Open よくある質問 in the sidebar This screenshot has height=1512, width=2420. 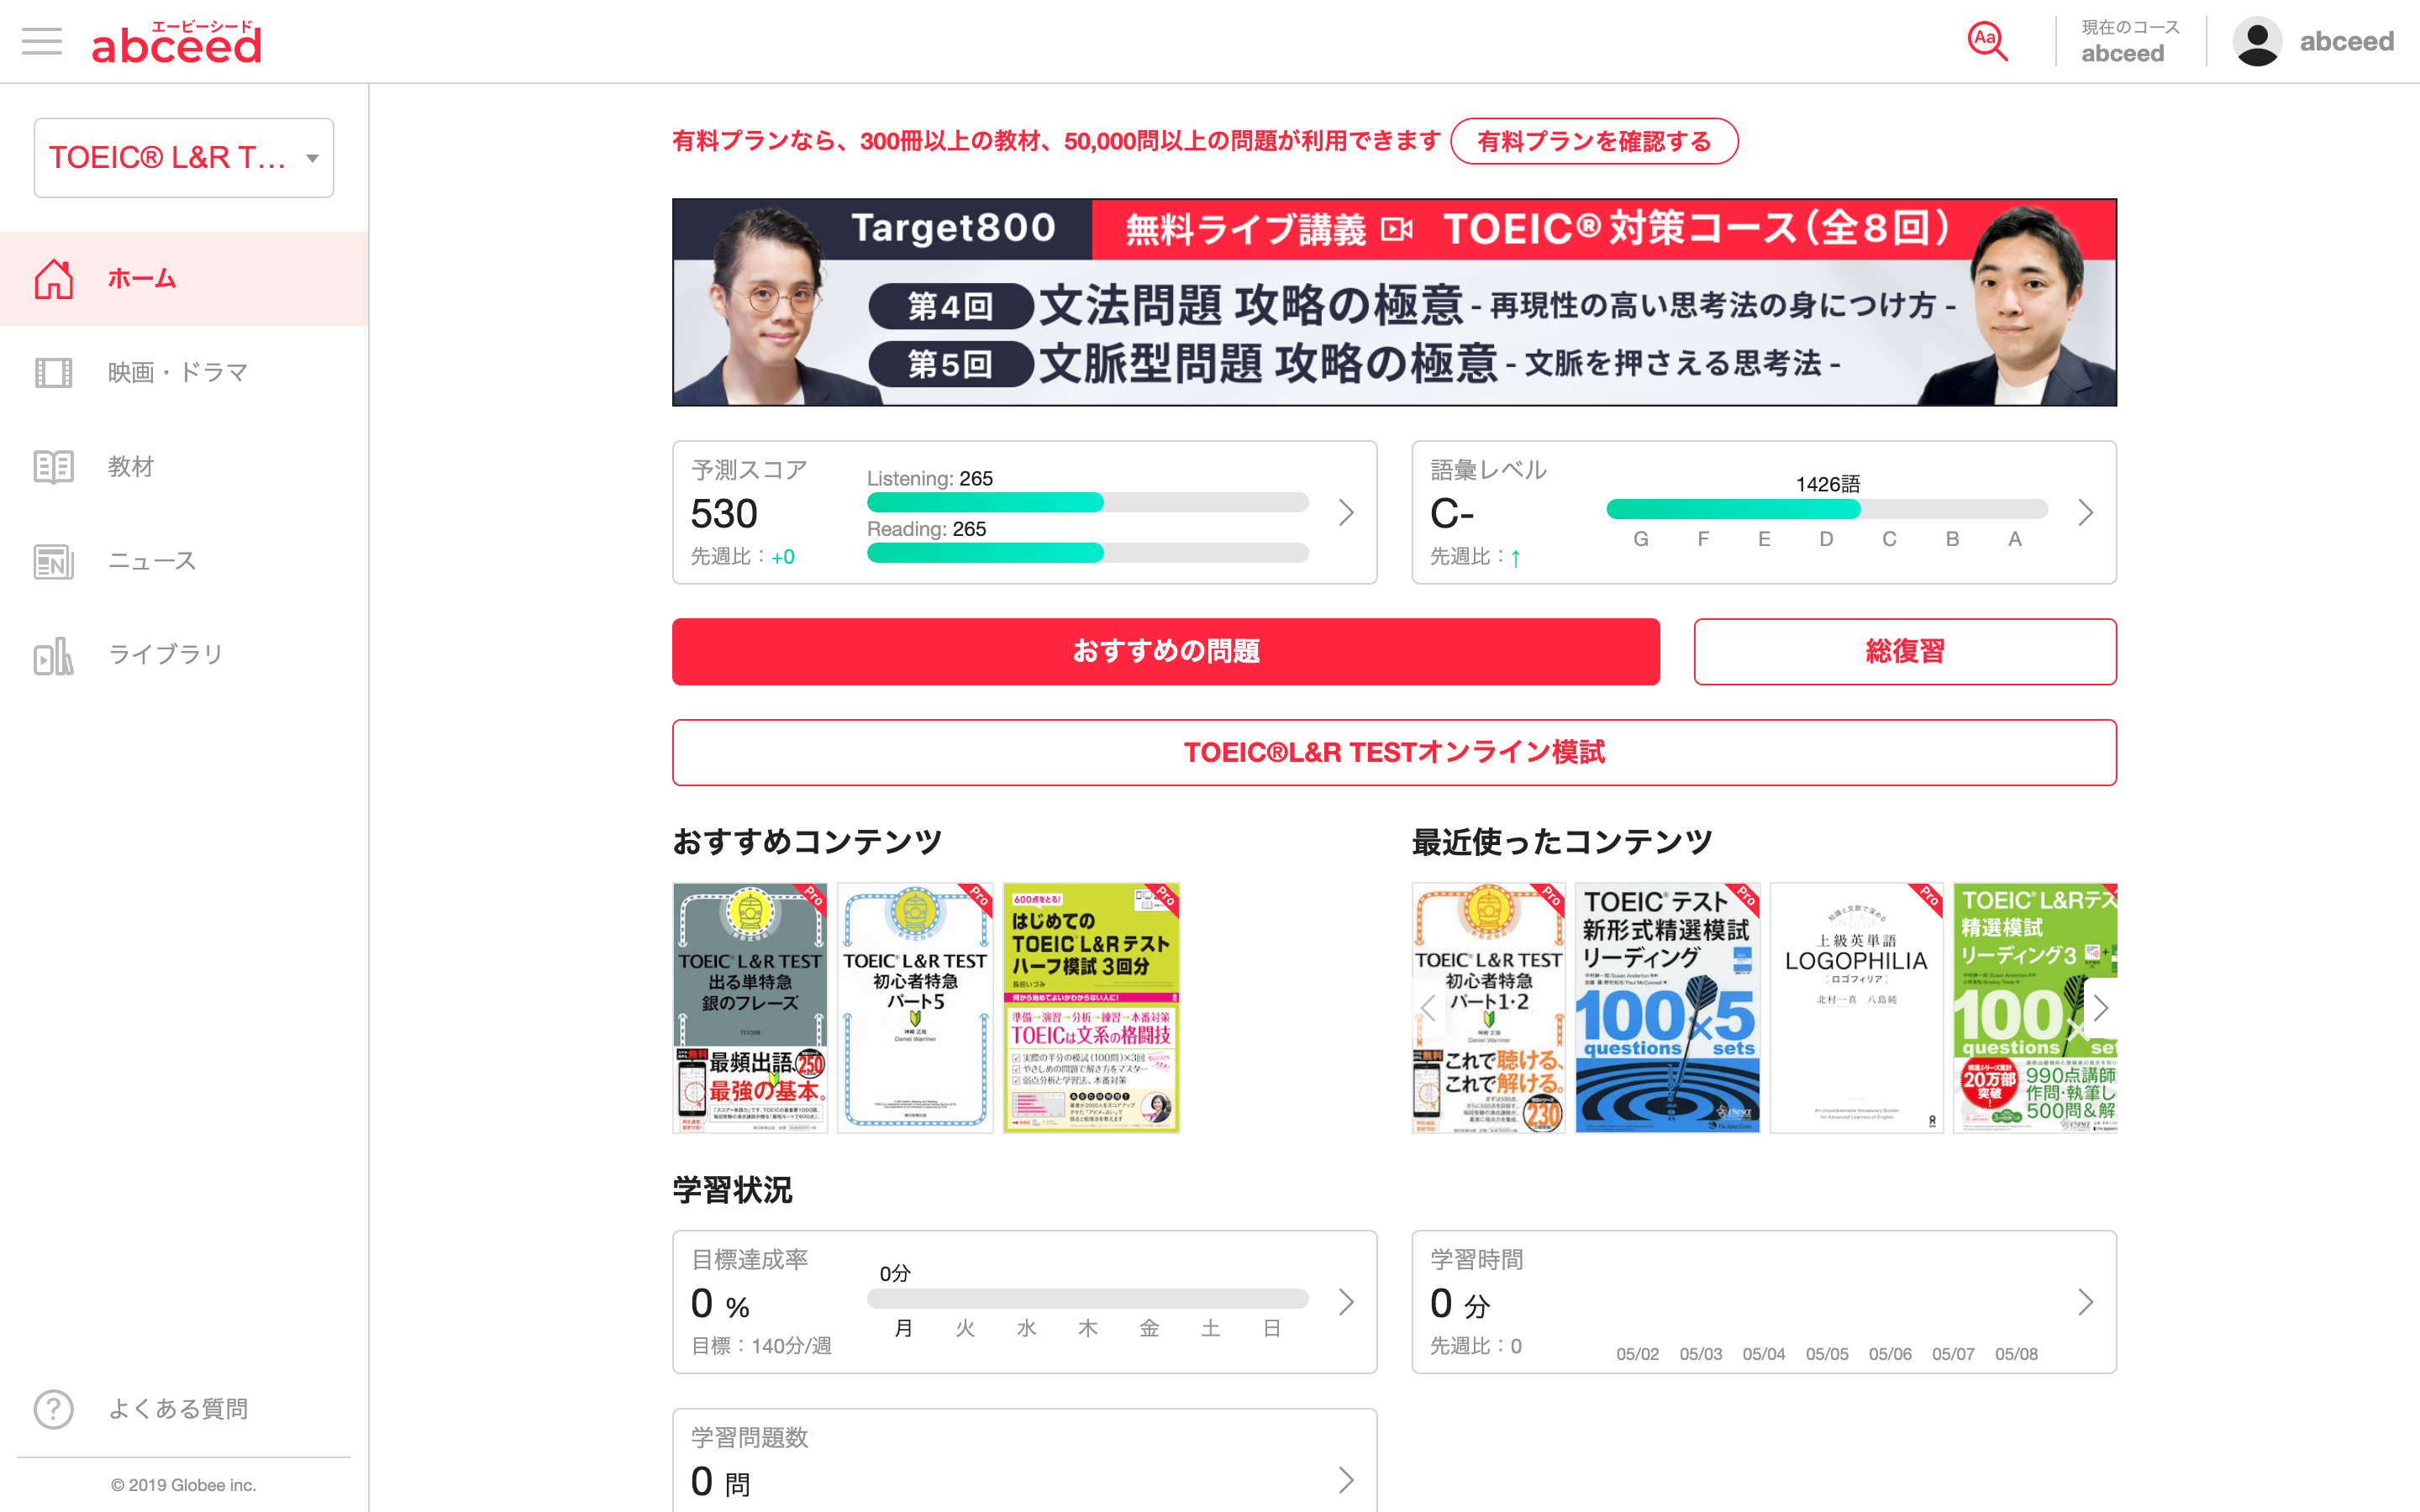(184, 1409)
